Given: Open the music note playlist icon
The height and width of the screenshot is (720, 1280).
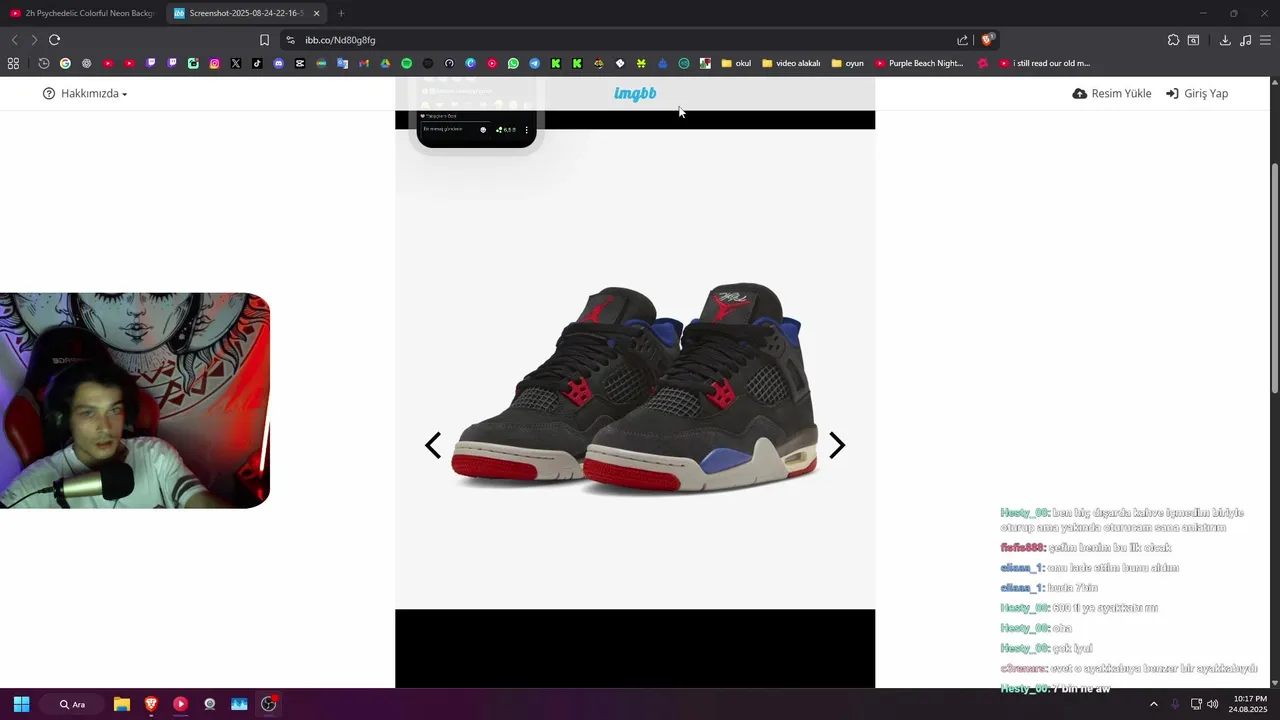Looking at the screenshot, I should (x=1245, y=40).
